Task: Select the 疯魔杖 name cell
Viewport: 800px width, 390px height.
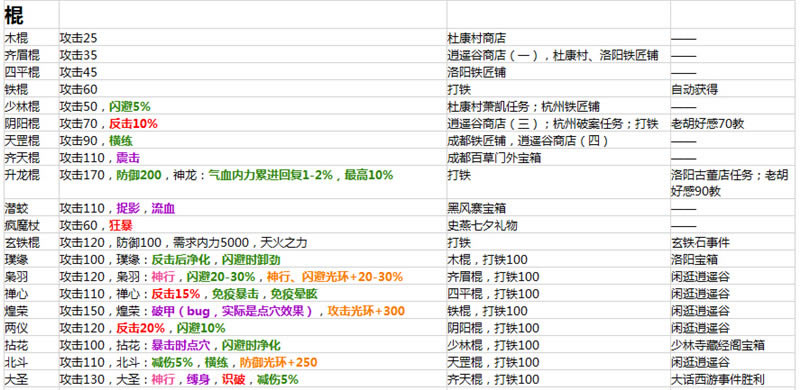Action: (x=31, y=225)
